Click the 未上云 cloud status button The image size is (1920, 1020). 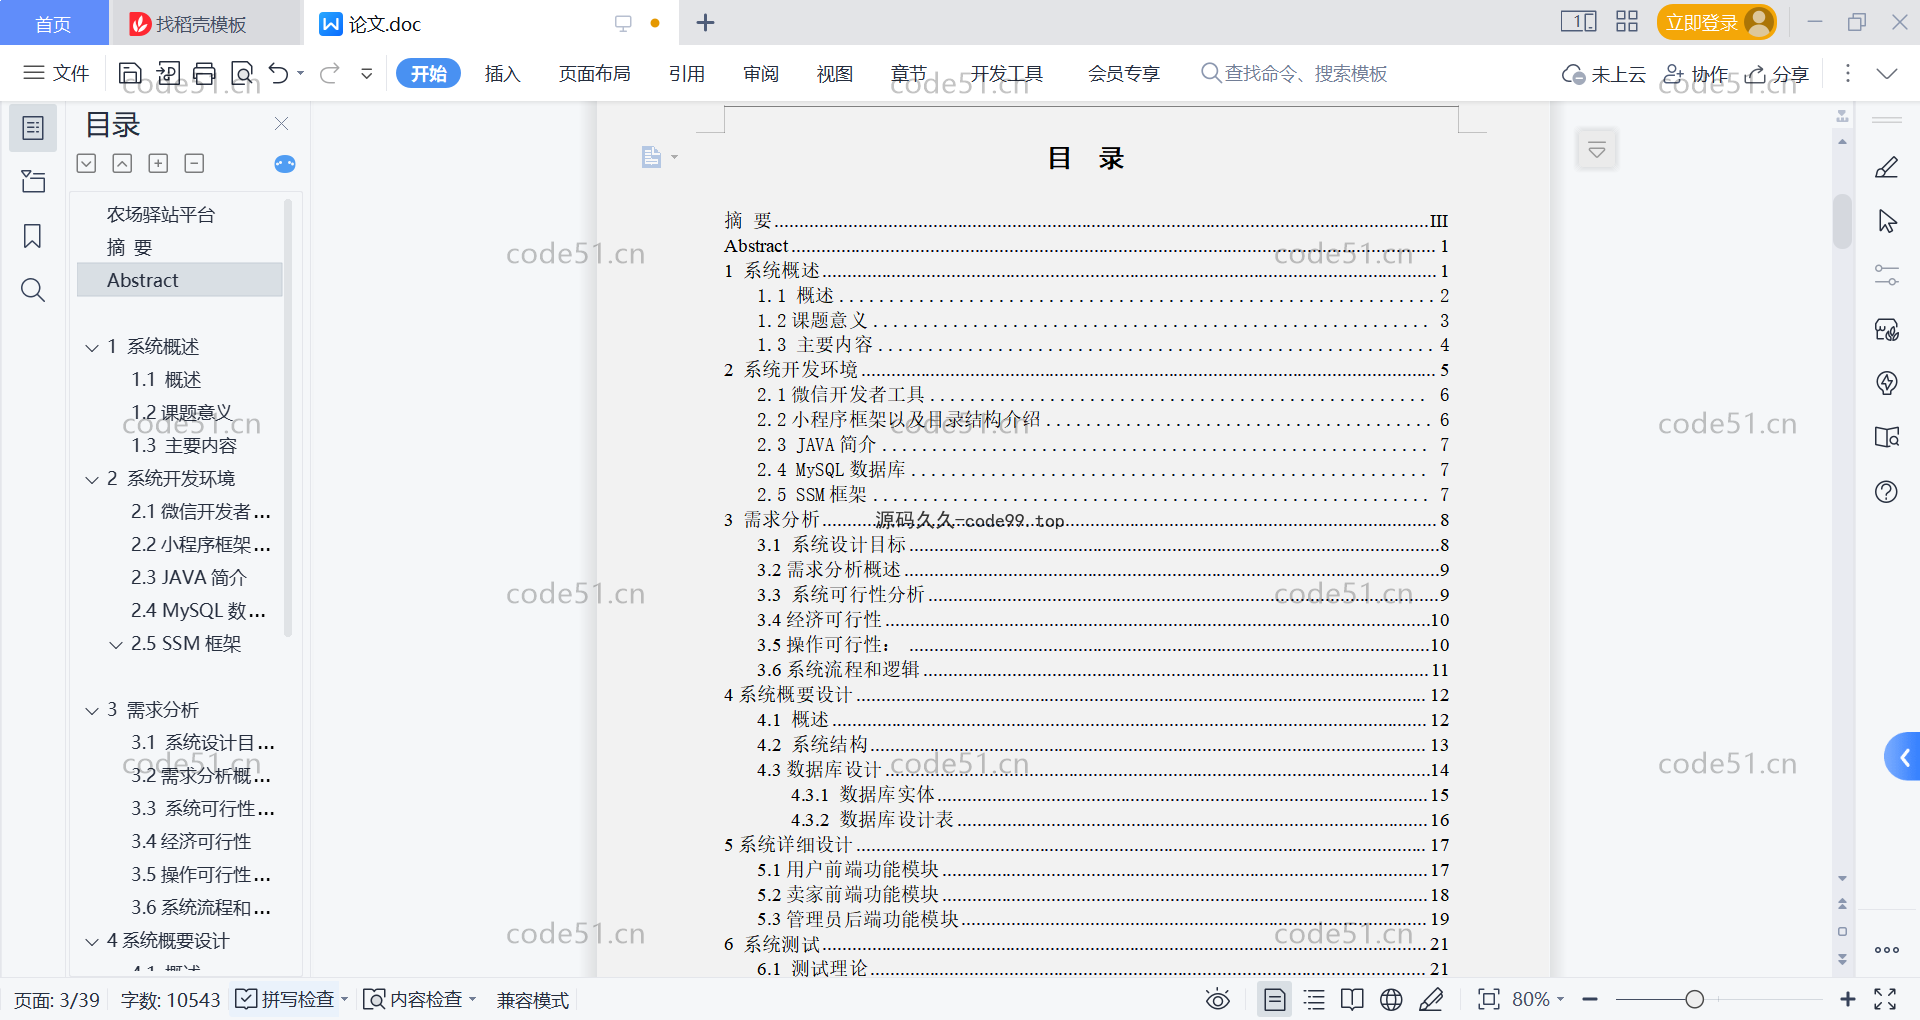point(1604,73)
